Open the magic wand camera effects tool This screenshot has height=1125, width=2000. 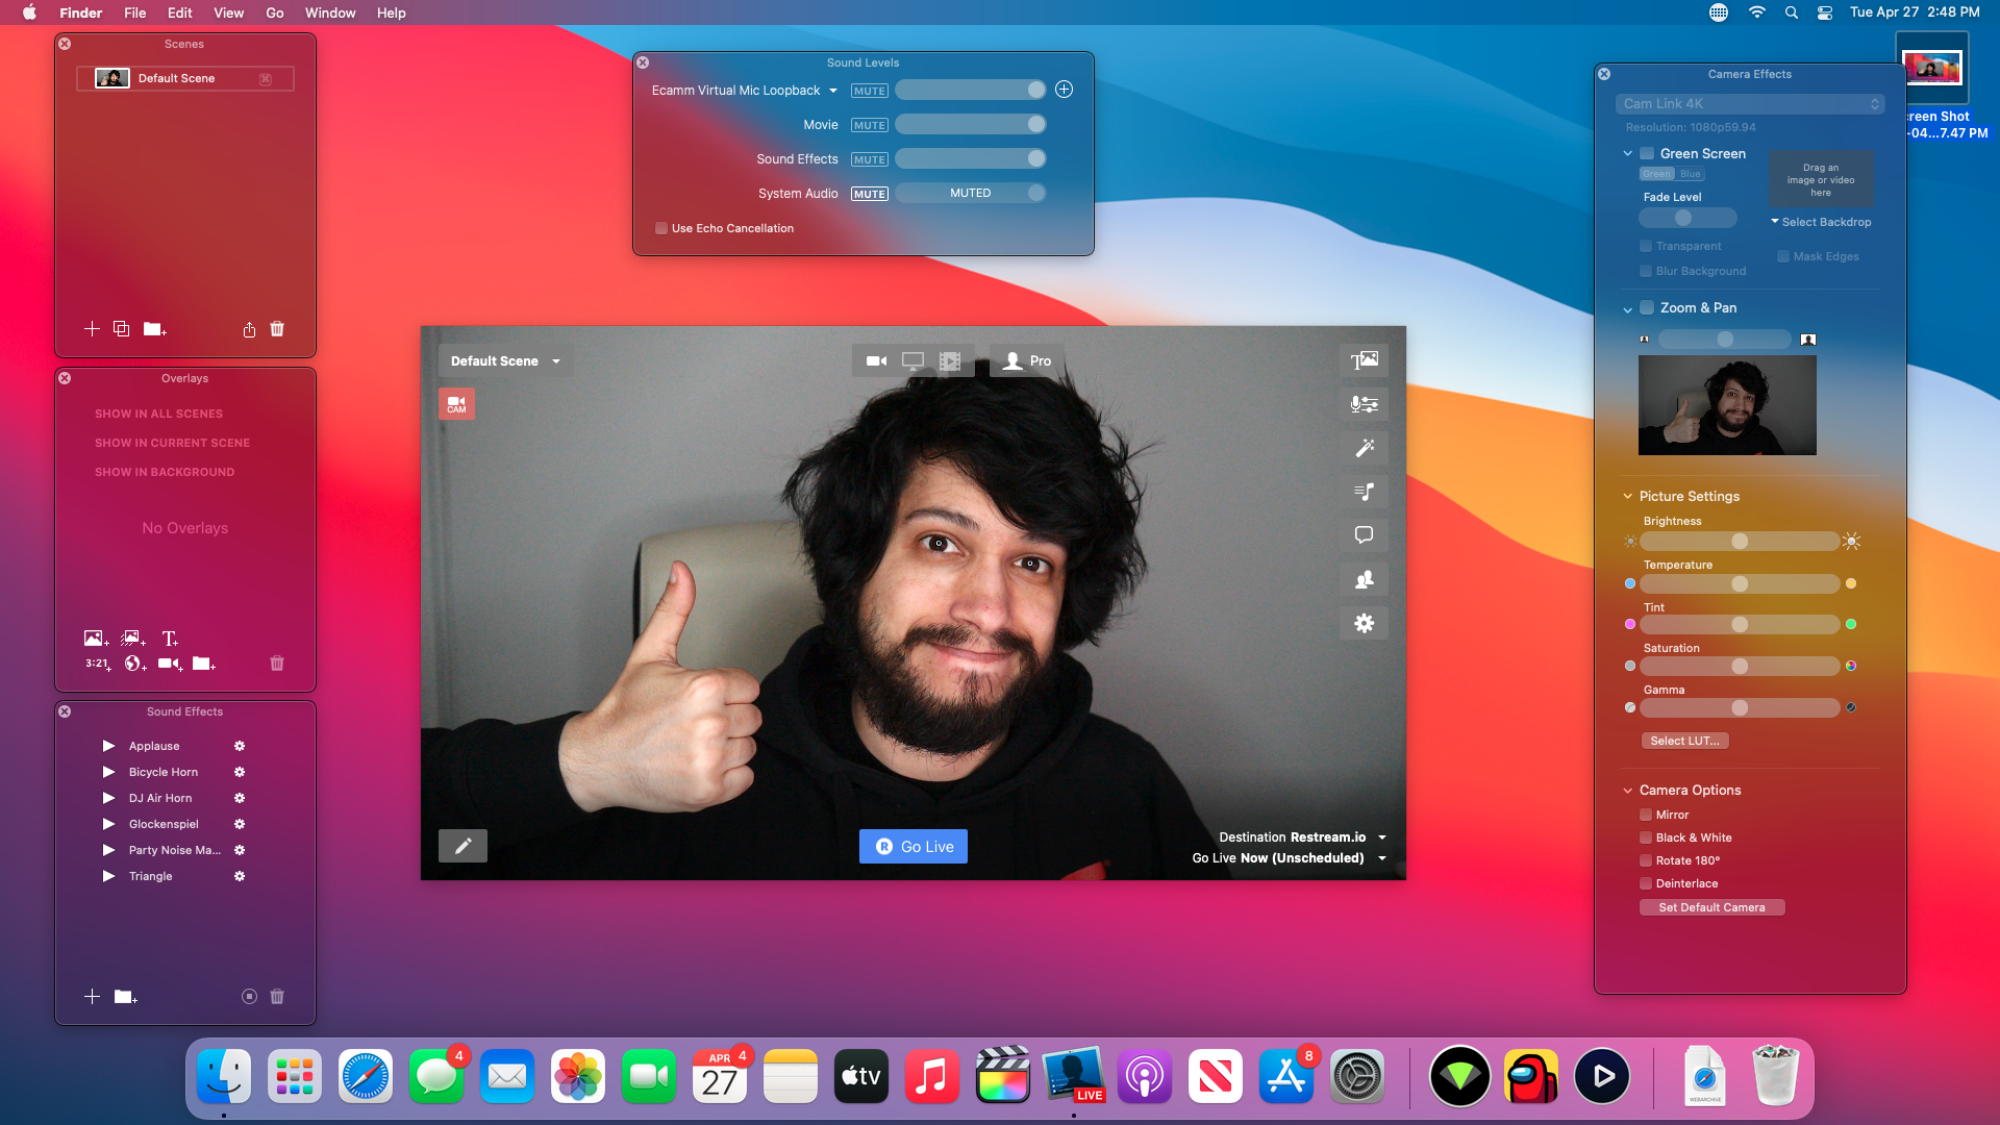tap(1364, 448)
